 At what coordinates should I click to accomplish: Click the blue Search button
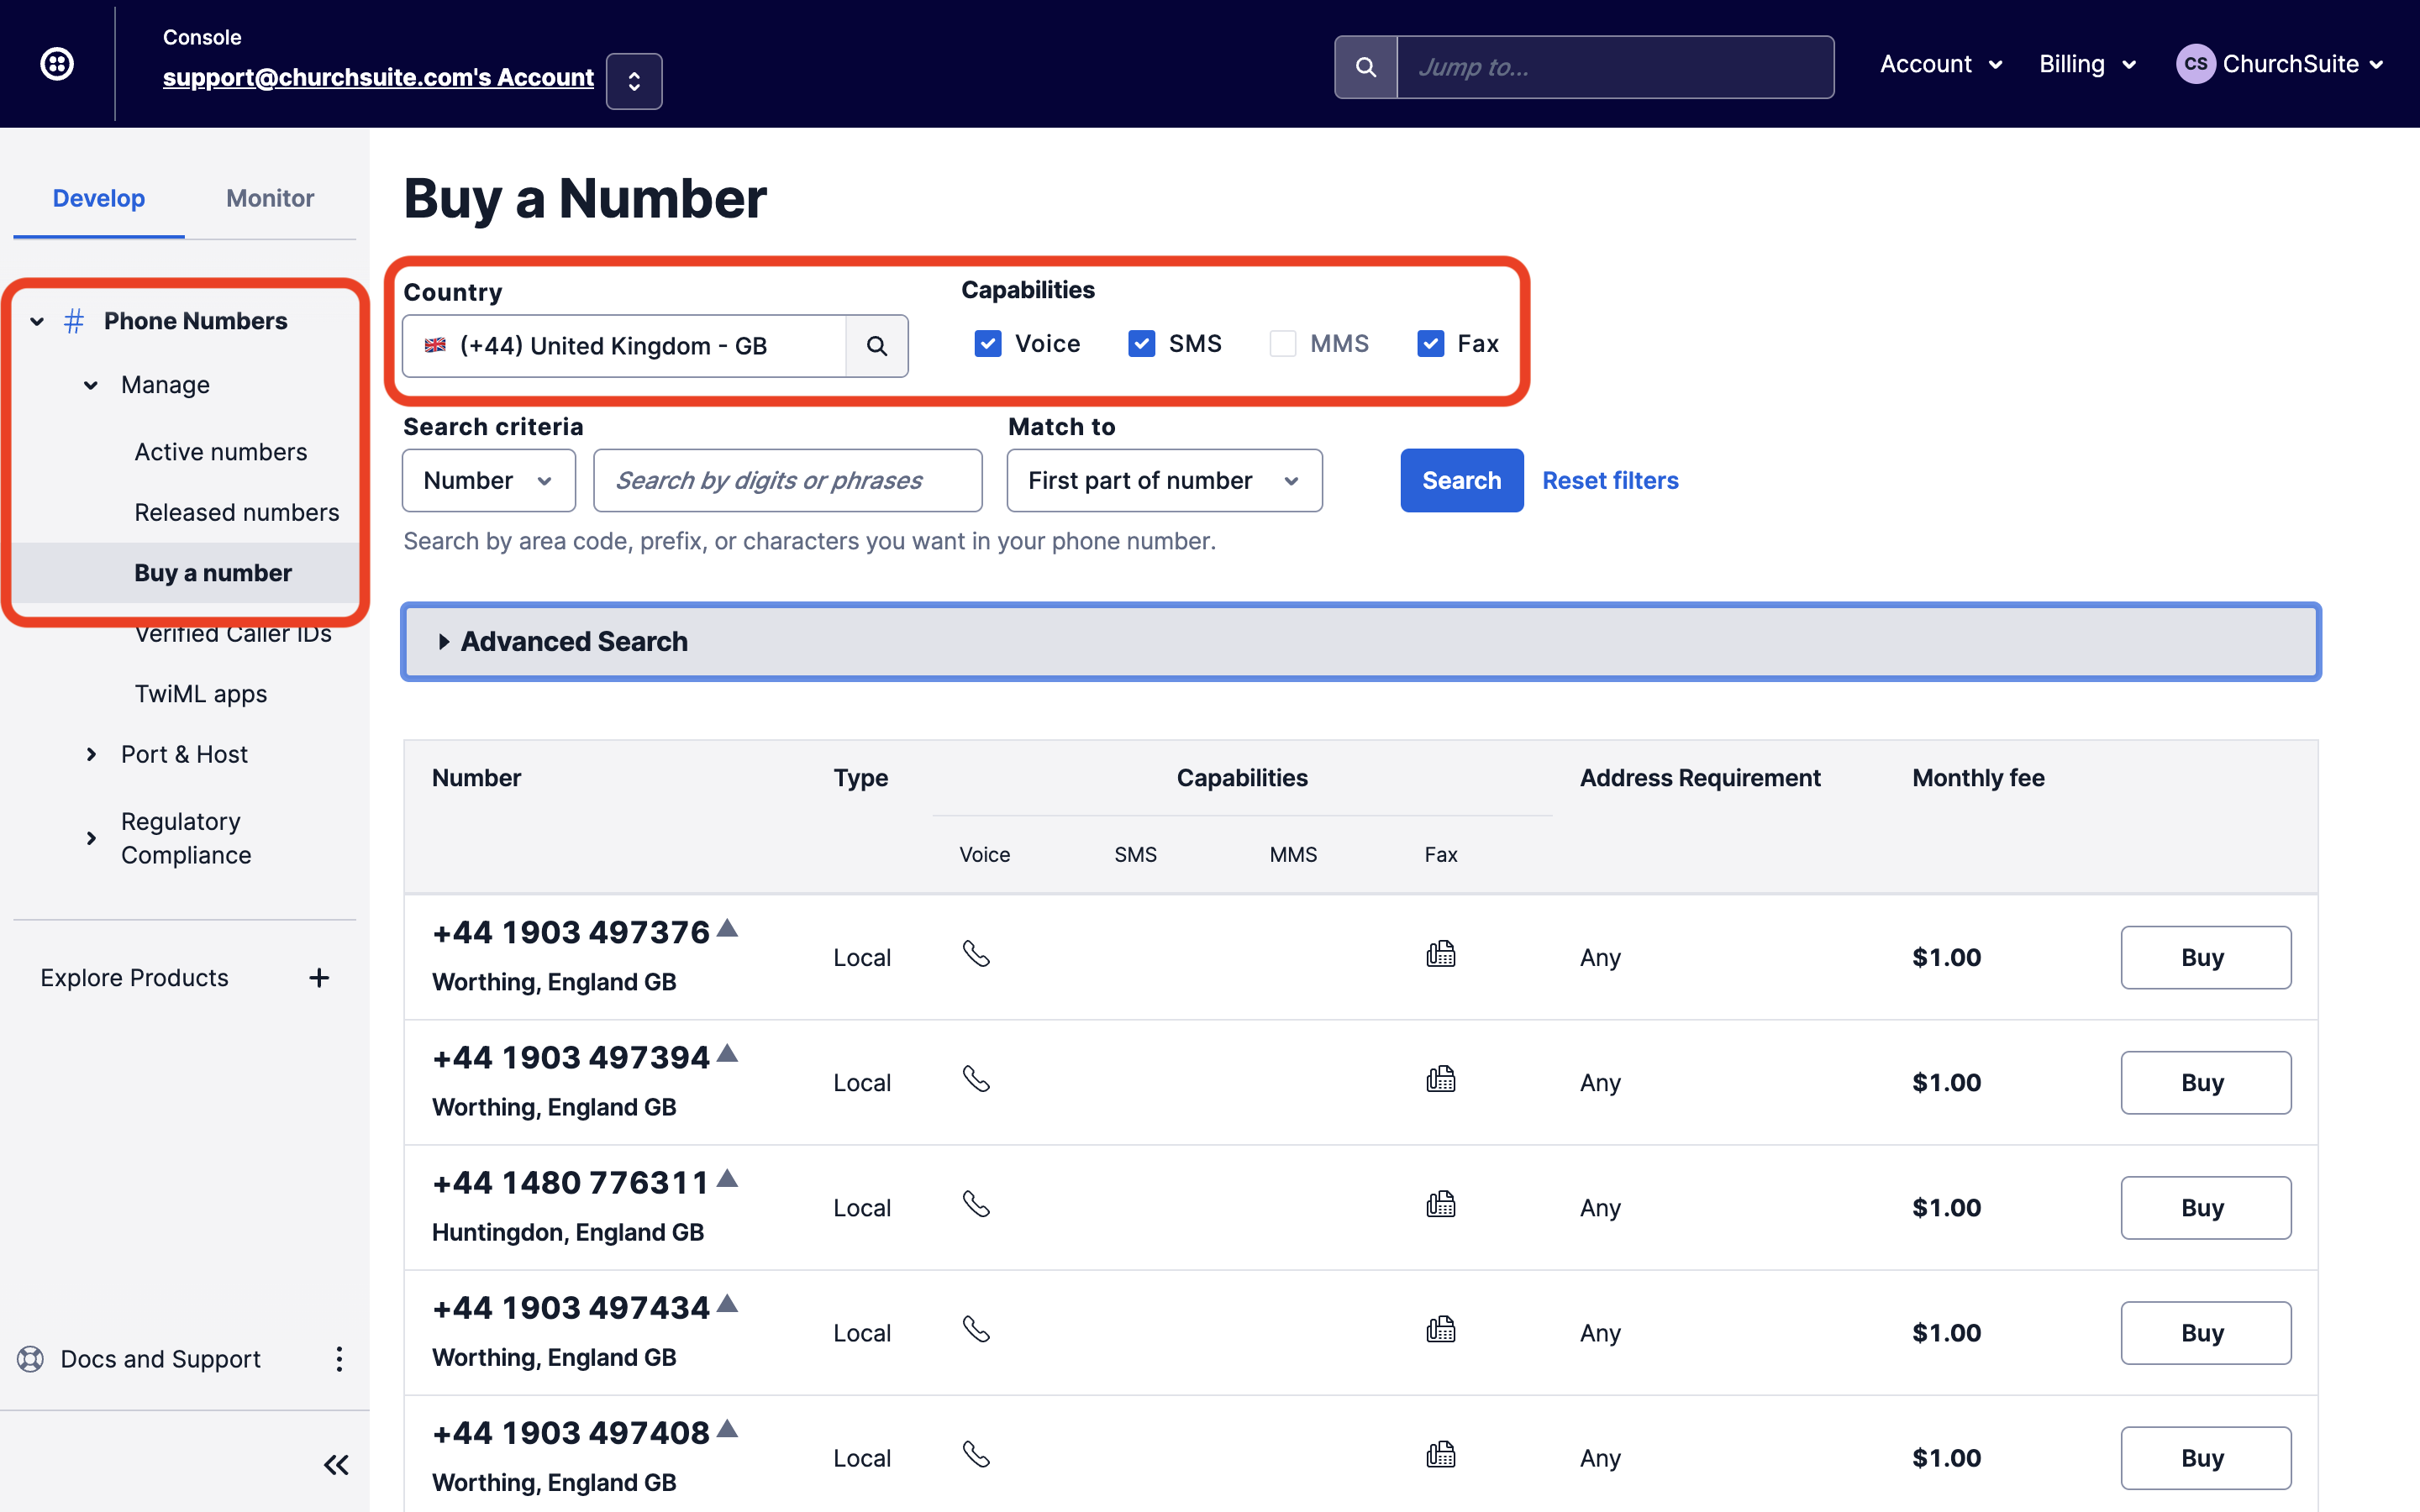tap(1461, 481)
